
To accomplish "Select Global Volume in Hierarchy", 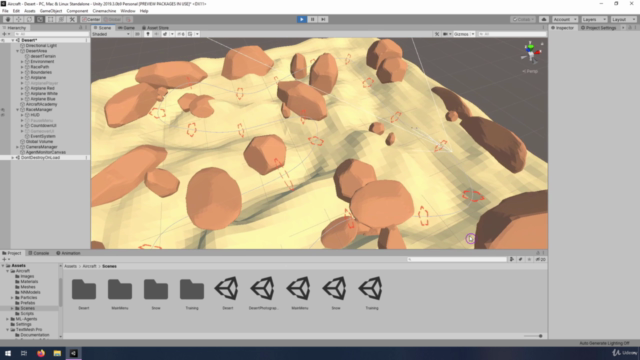I will click(39, 141).
